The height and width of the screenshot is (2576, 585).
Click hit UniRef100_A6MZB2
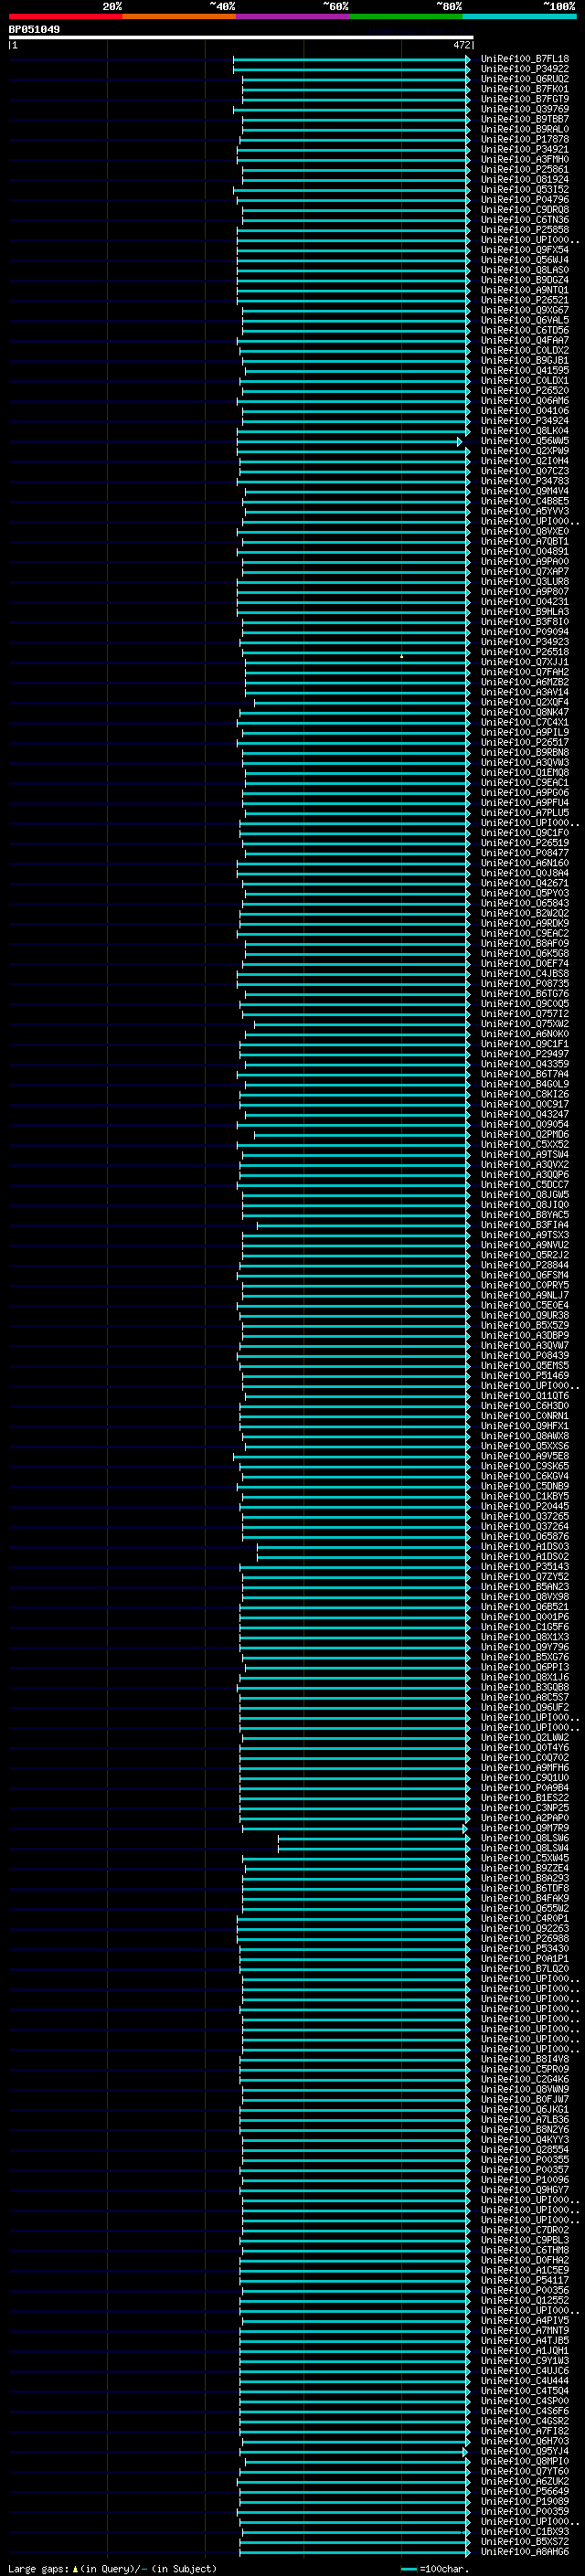[524, 682]
